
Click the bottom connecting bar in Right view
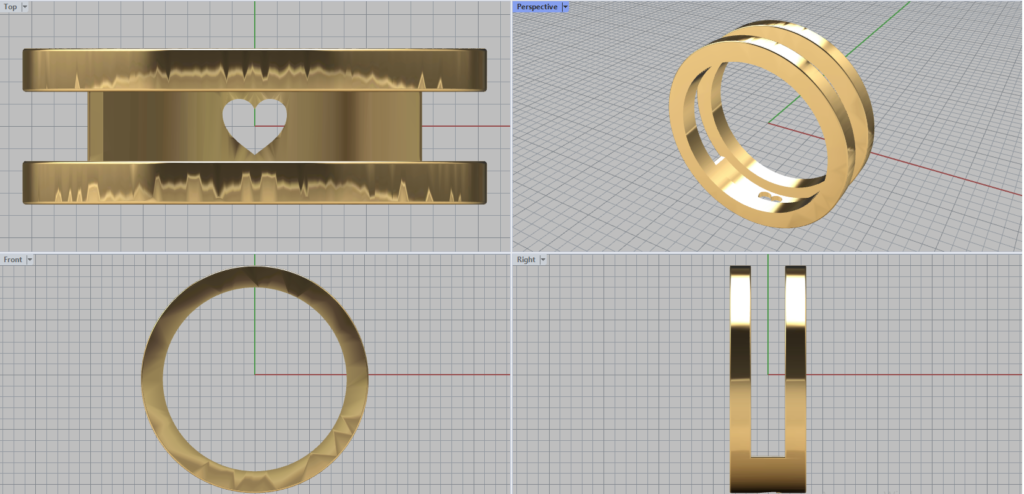pos(768,472)
